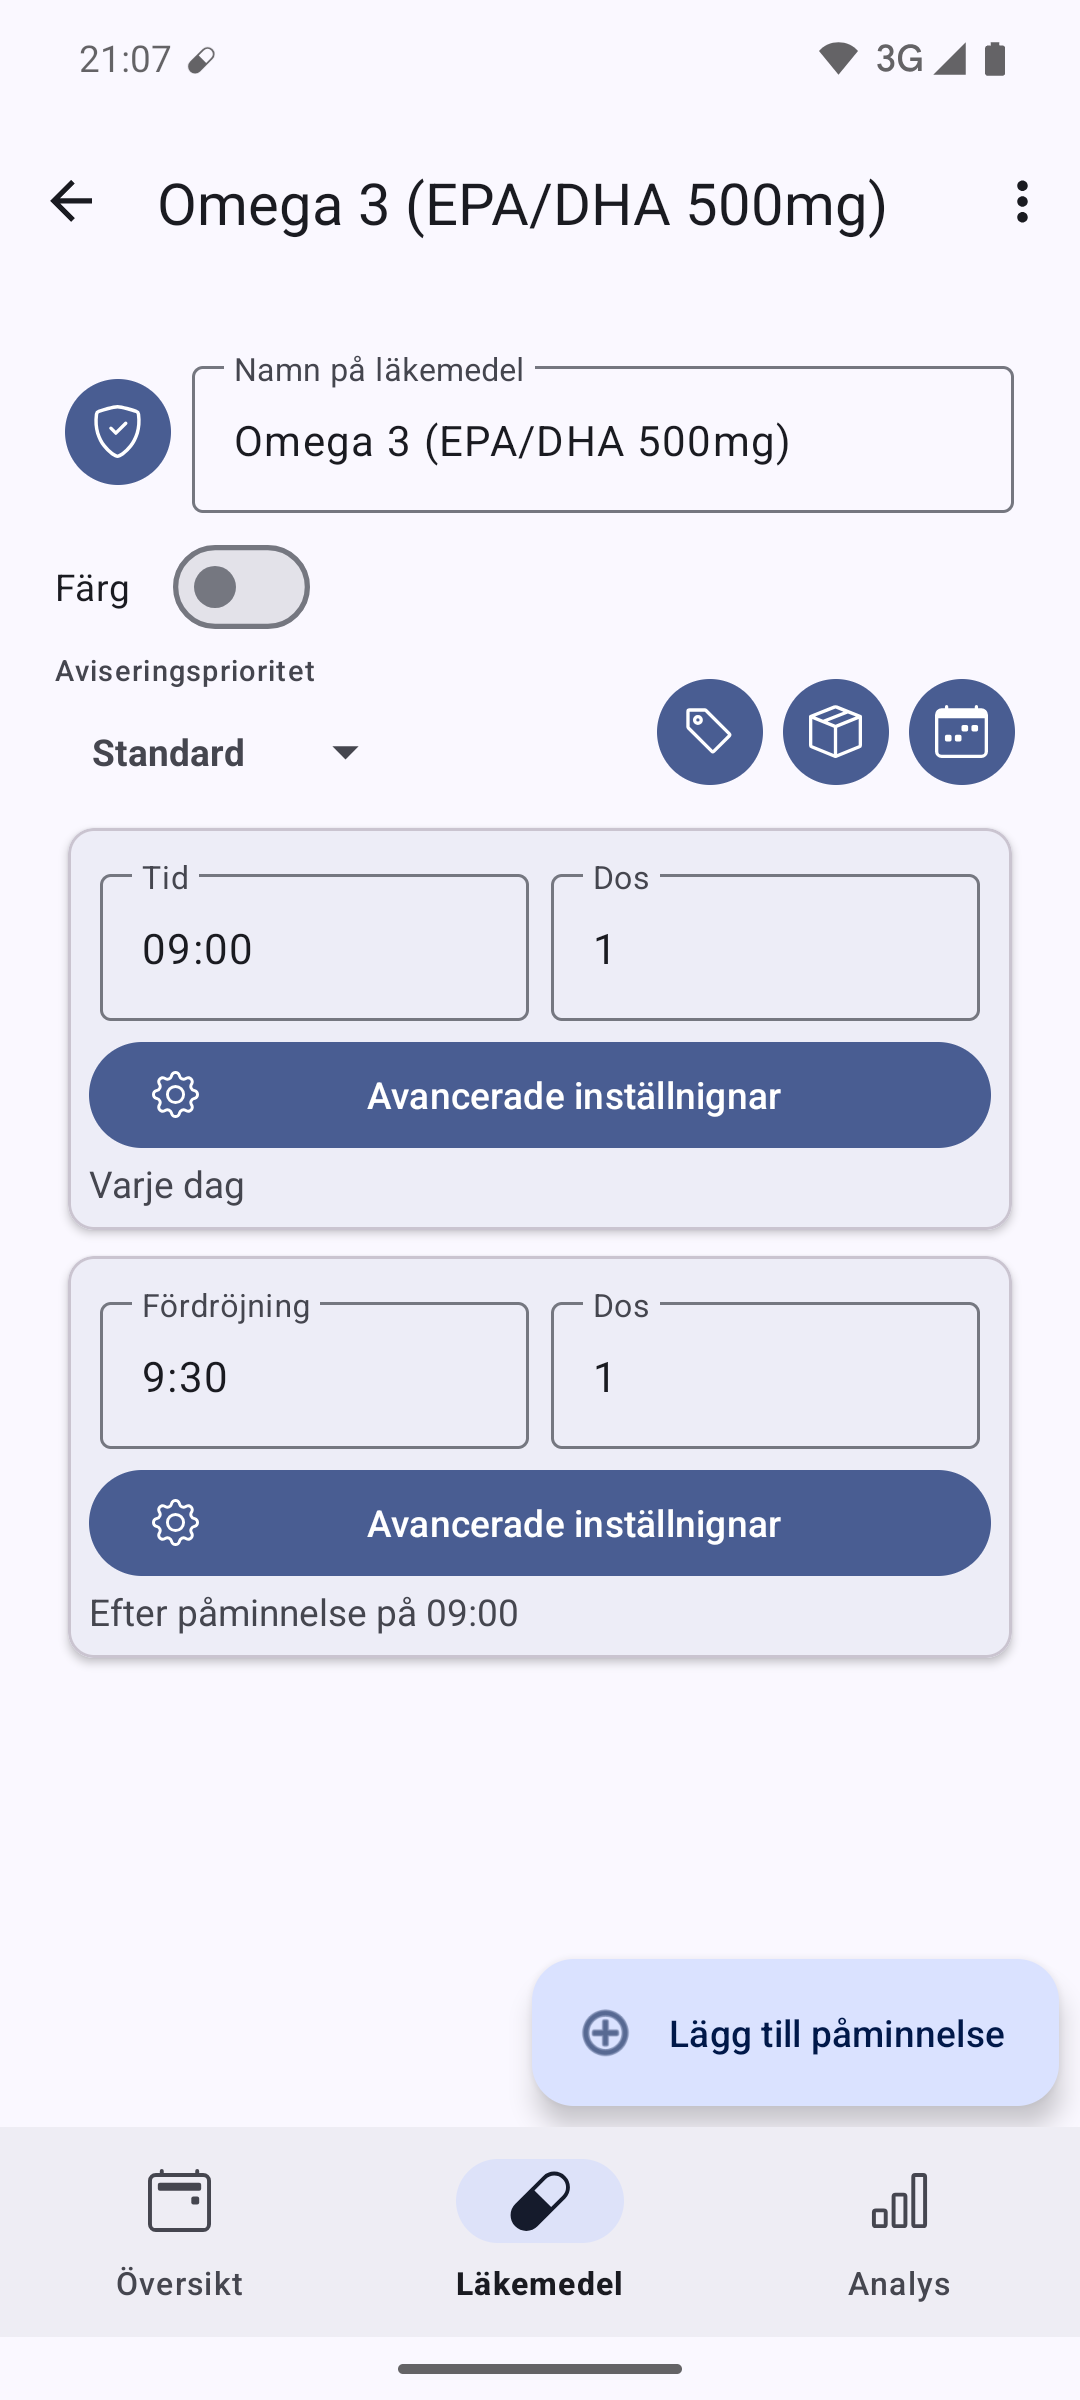Change the Tid field showing 09:00
Viewport: 1080px width, 2400px height.
(x=314, y=948)
